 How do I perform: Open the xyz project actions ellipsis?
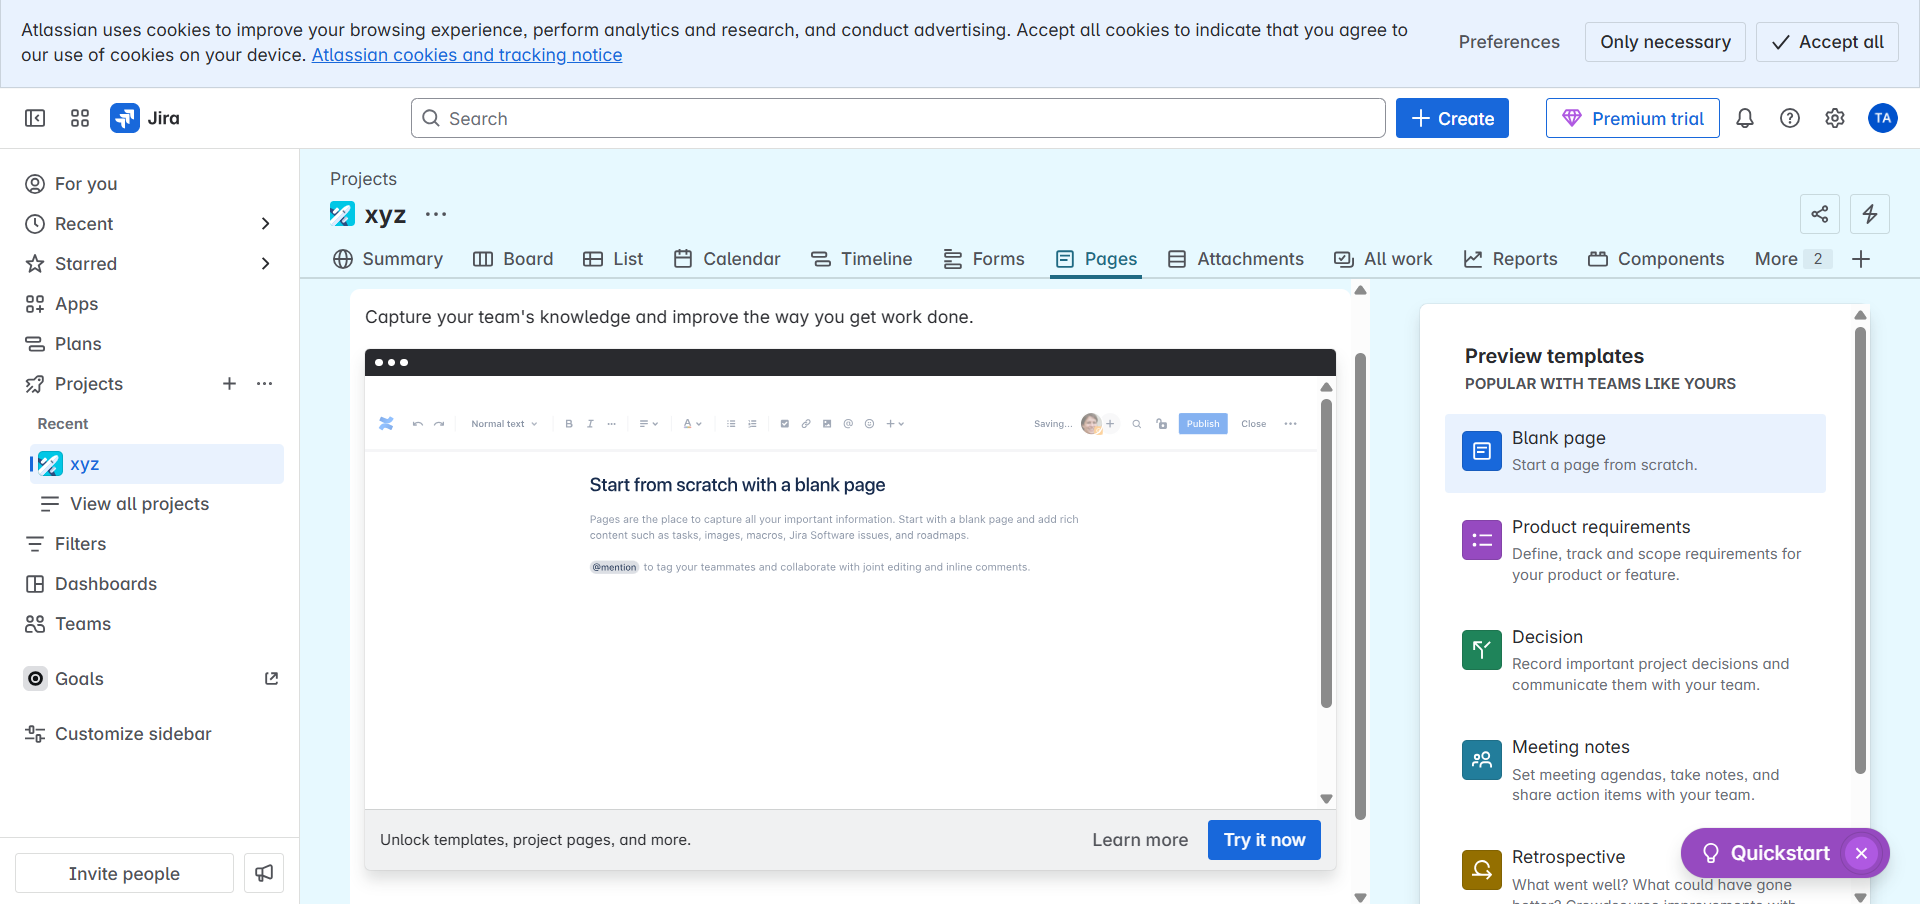(x=436, y=214)
